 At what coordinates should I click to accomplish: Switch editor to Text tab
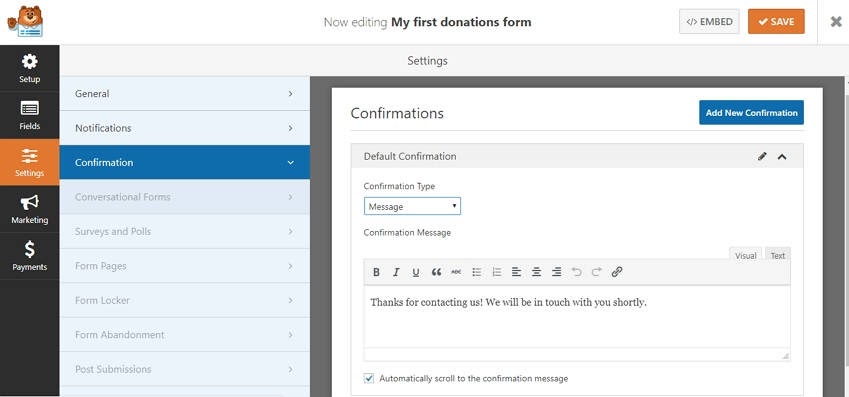coord(778,255)
